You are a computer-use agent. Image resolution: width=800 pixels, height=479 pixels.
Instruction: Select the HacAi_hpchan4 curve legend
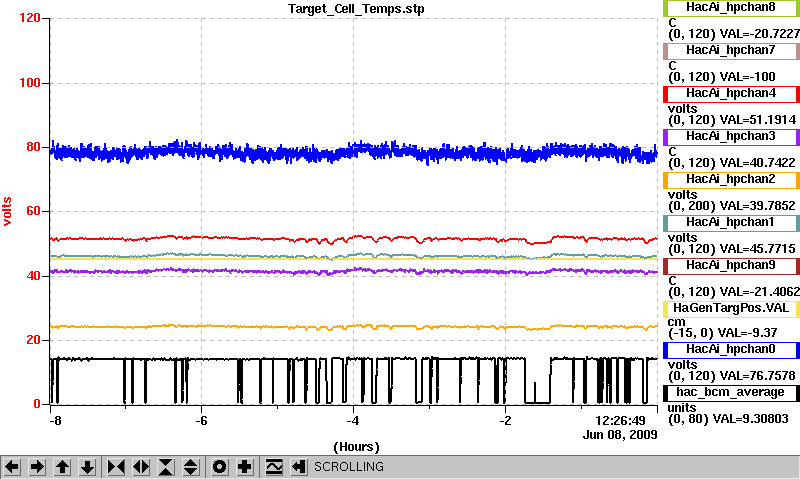(x=731, y=94)
